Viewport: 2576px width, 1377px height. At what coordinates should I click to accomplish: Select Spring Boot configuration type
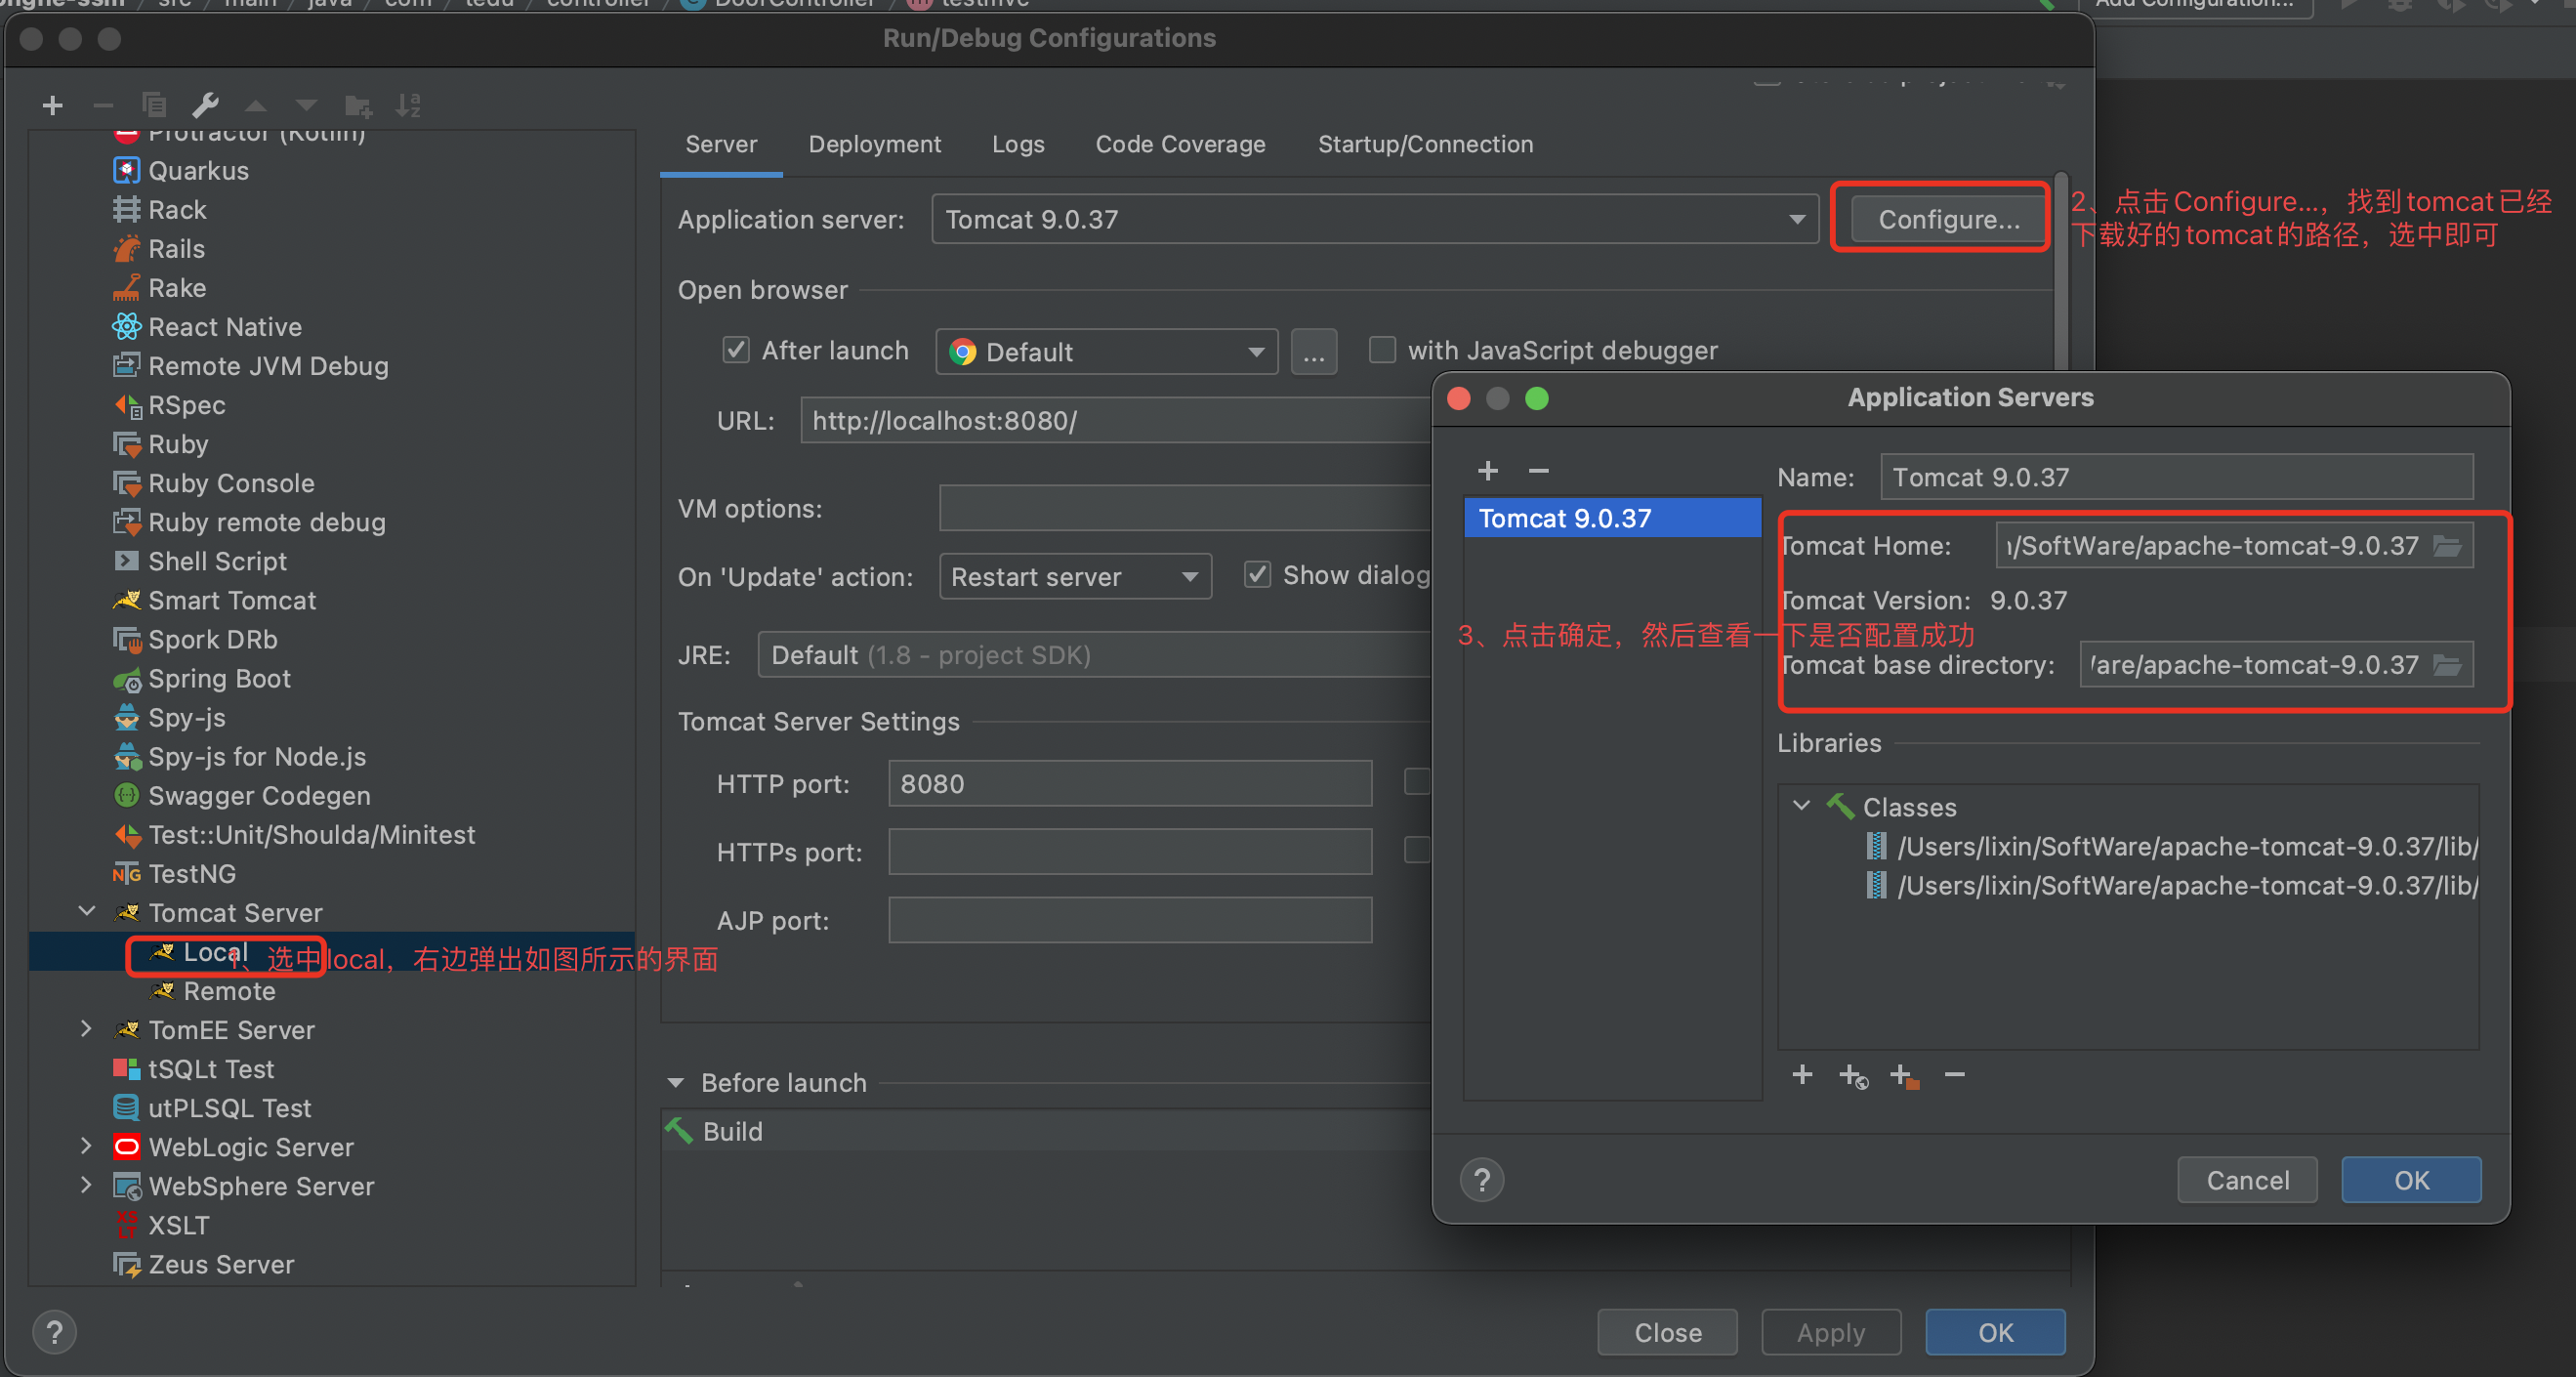click(219, 678)
